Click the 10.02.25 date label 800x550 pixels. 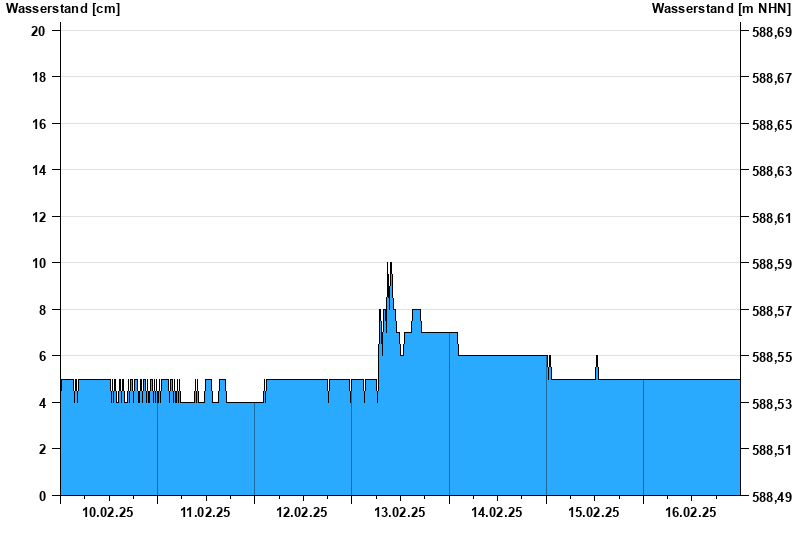pyautogui.click(x=108, y=512)
